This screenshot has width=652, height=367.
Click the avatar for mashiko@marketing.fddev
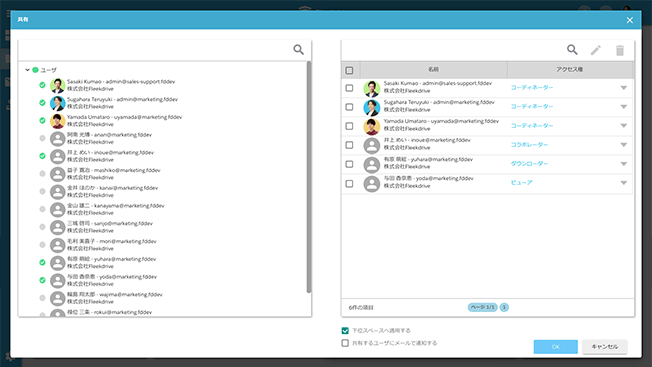tap(57, 174)
